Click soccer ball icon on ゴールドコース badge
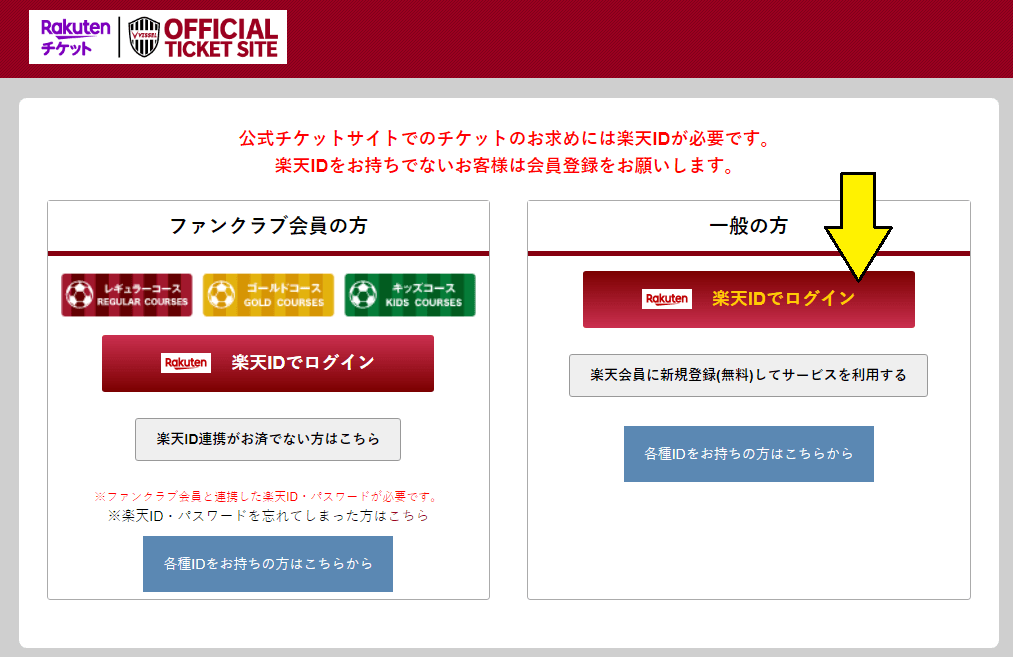 (220, 295)
